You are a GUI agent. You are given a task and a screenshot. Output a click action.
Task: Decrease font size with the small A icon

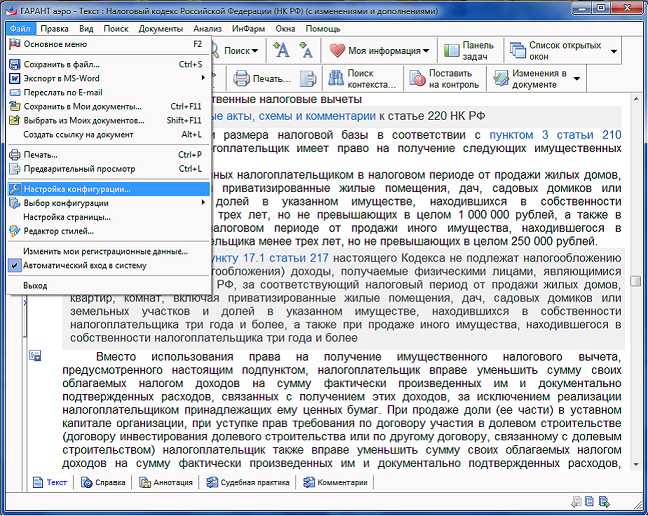click(306, 50)
